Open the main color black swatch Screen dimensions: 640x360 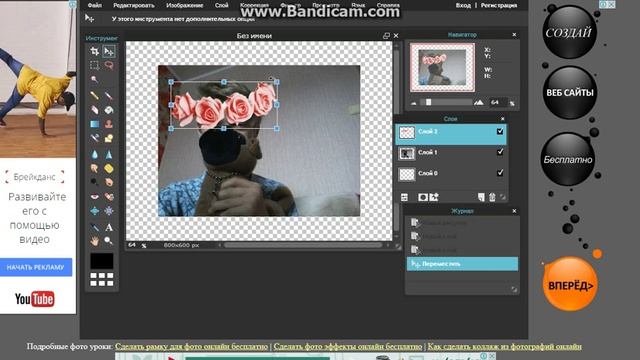(102, 261)
